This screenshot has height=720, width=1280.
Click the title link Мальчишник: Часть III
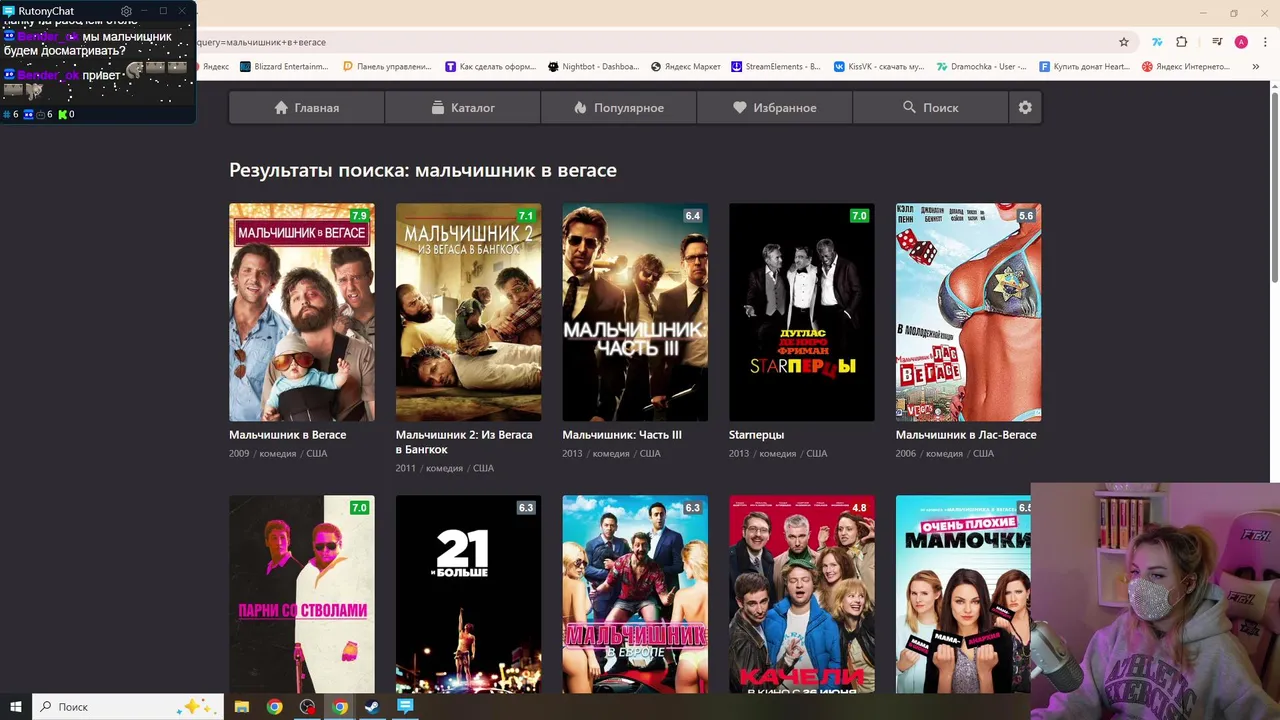[622, 435]
